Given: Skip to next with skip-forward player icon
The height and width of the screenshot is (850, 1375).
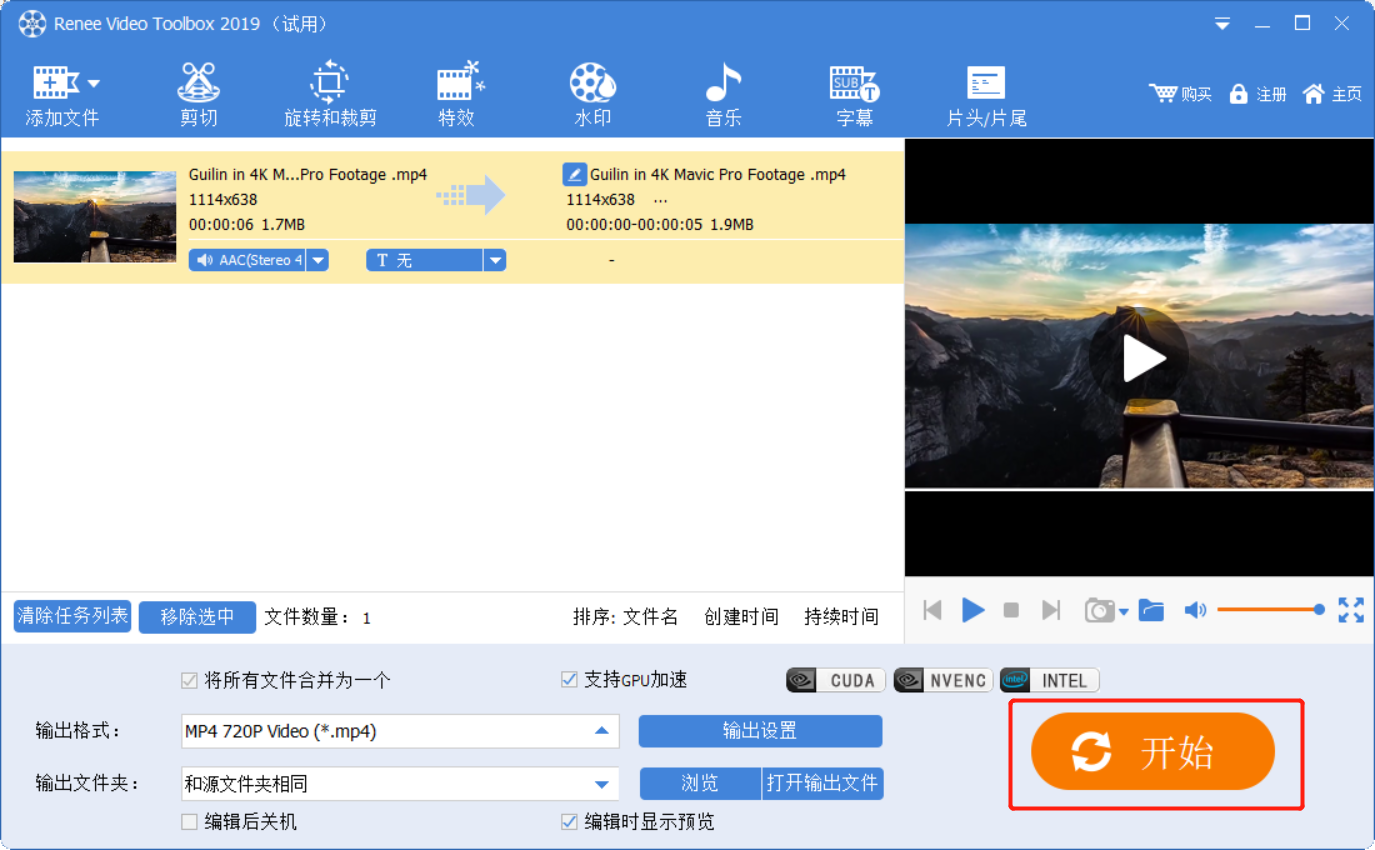Looking at the screenshot, I should pyautogui.click(x=1051, y=610).
